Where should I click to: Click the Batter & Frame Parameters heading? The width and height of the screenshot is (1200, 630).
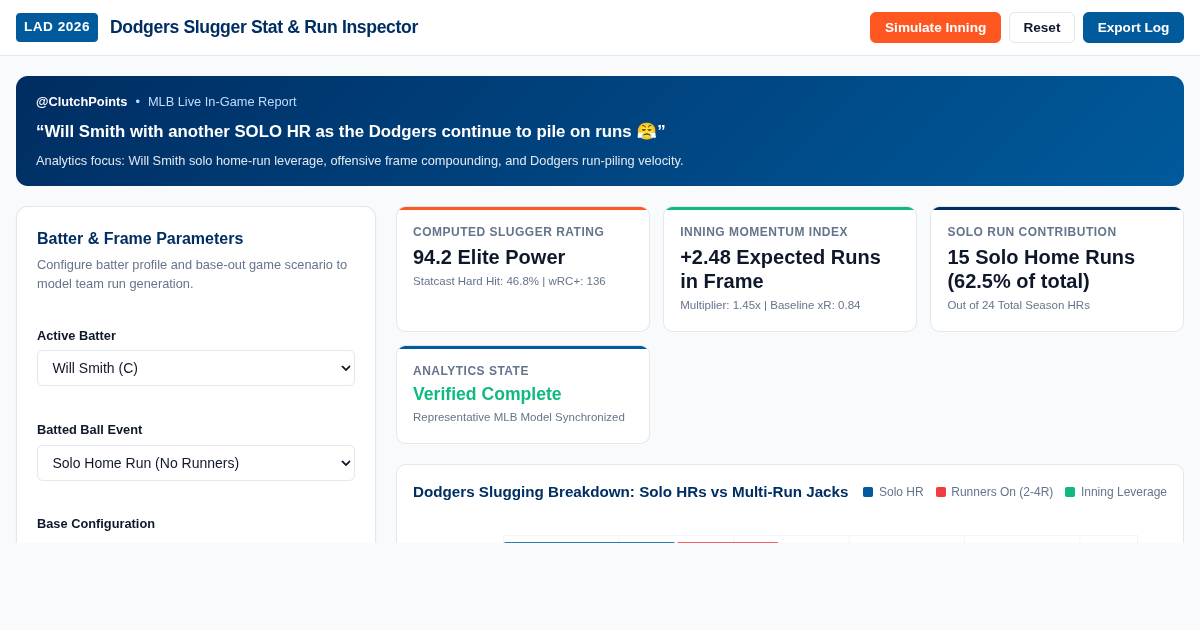(140, 239)
